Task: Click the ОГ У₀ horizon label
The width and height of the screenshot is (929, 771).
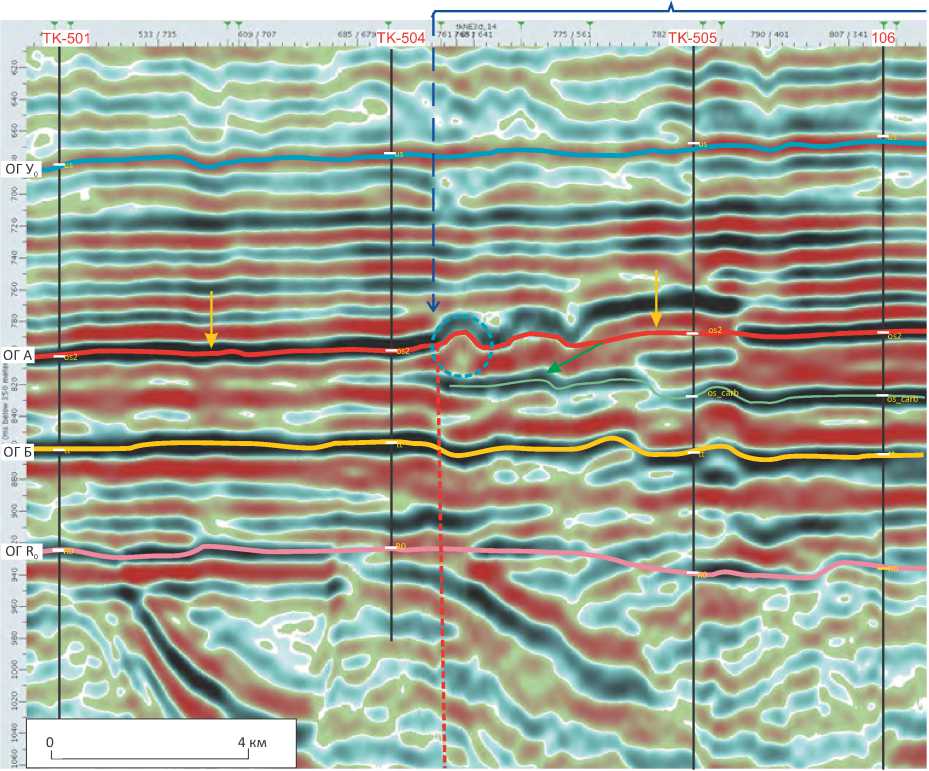Action: (x=22, y=170)
